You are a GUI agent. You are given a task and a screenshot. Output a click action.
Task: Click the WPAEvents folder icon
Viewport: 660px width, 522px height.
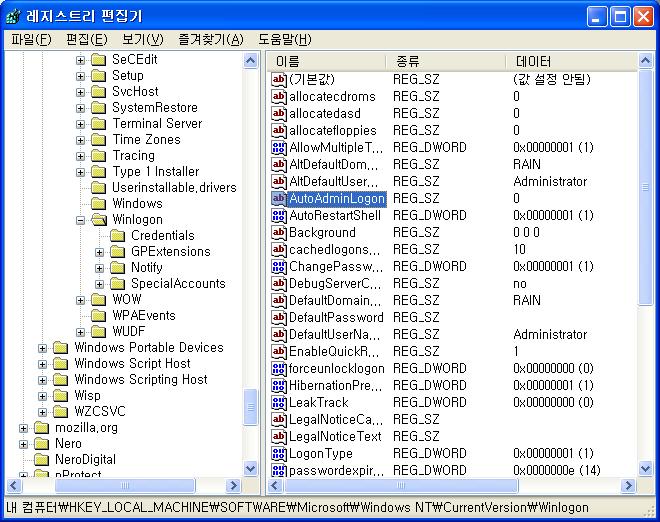pyautogui.click(x=98, y=316)
